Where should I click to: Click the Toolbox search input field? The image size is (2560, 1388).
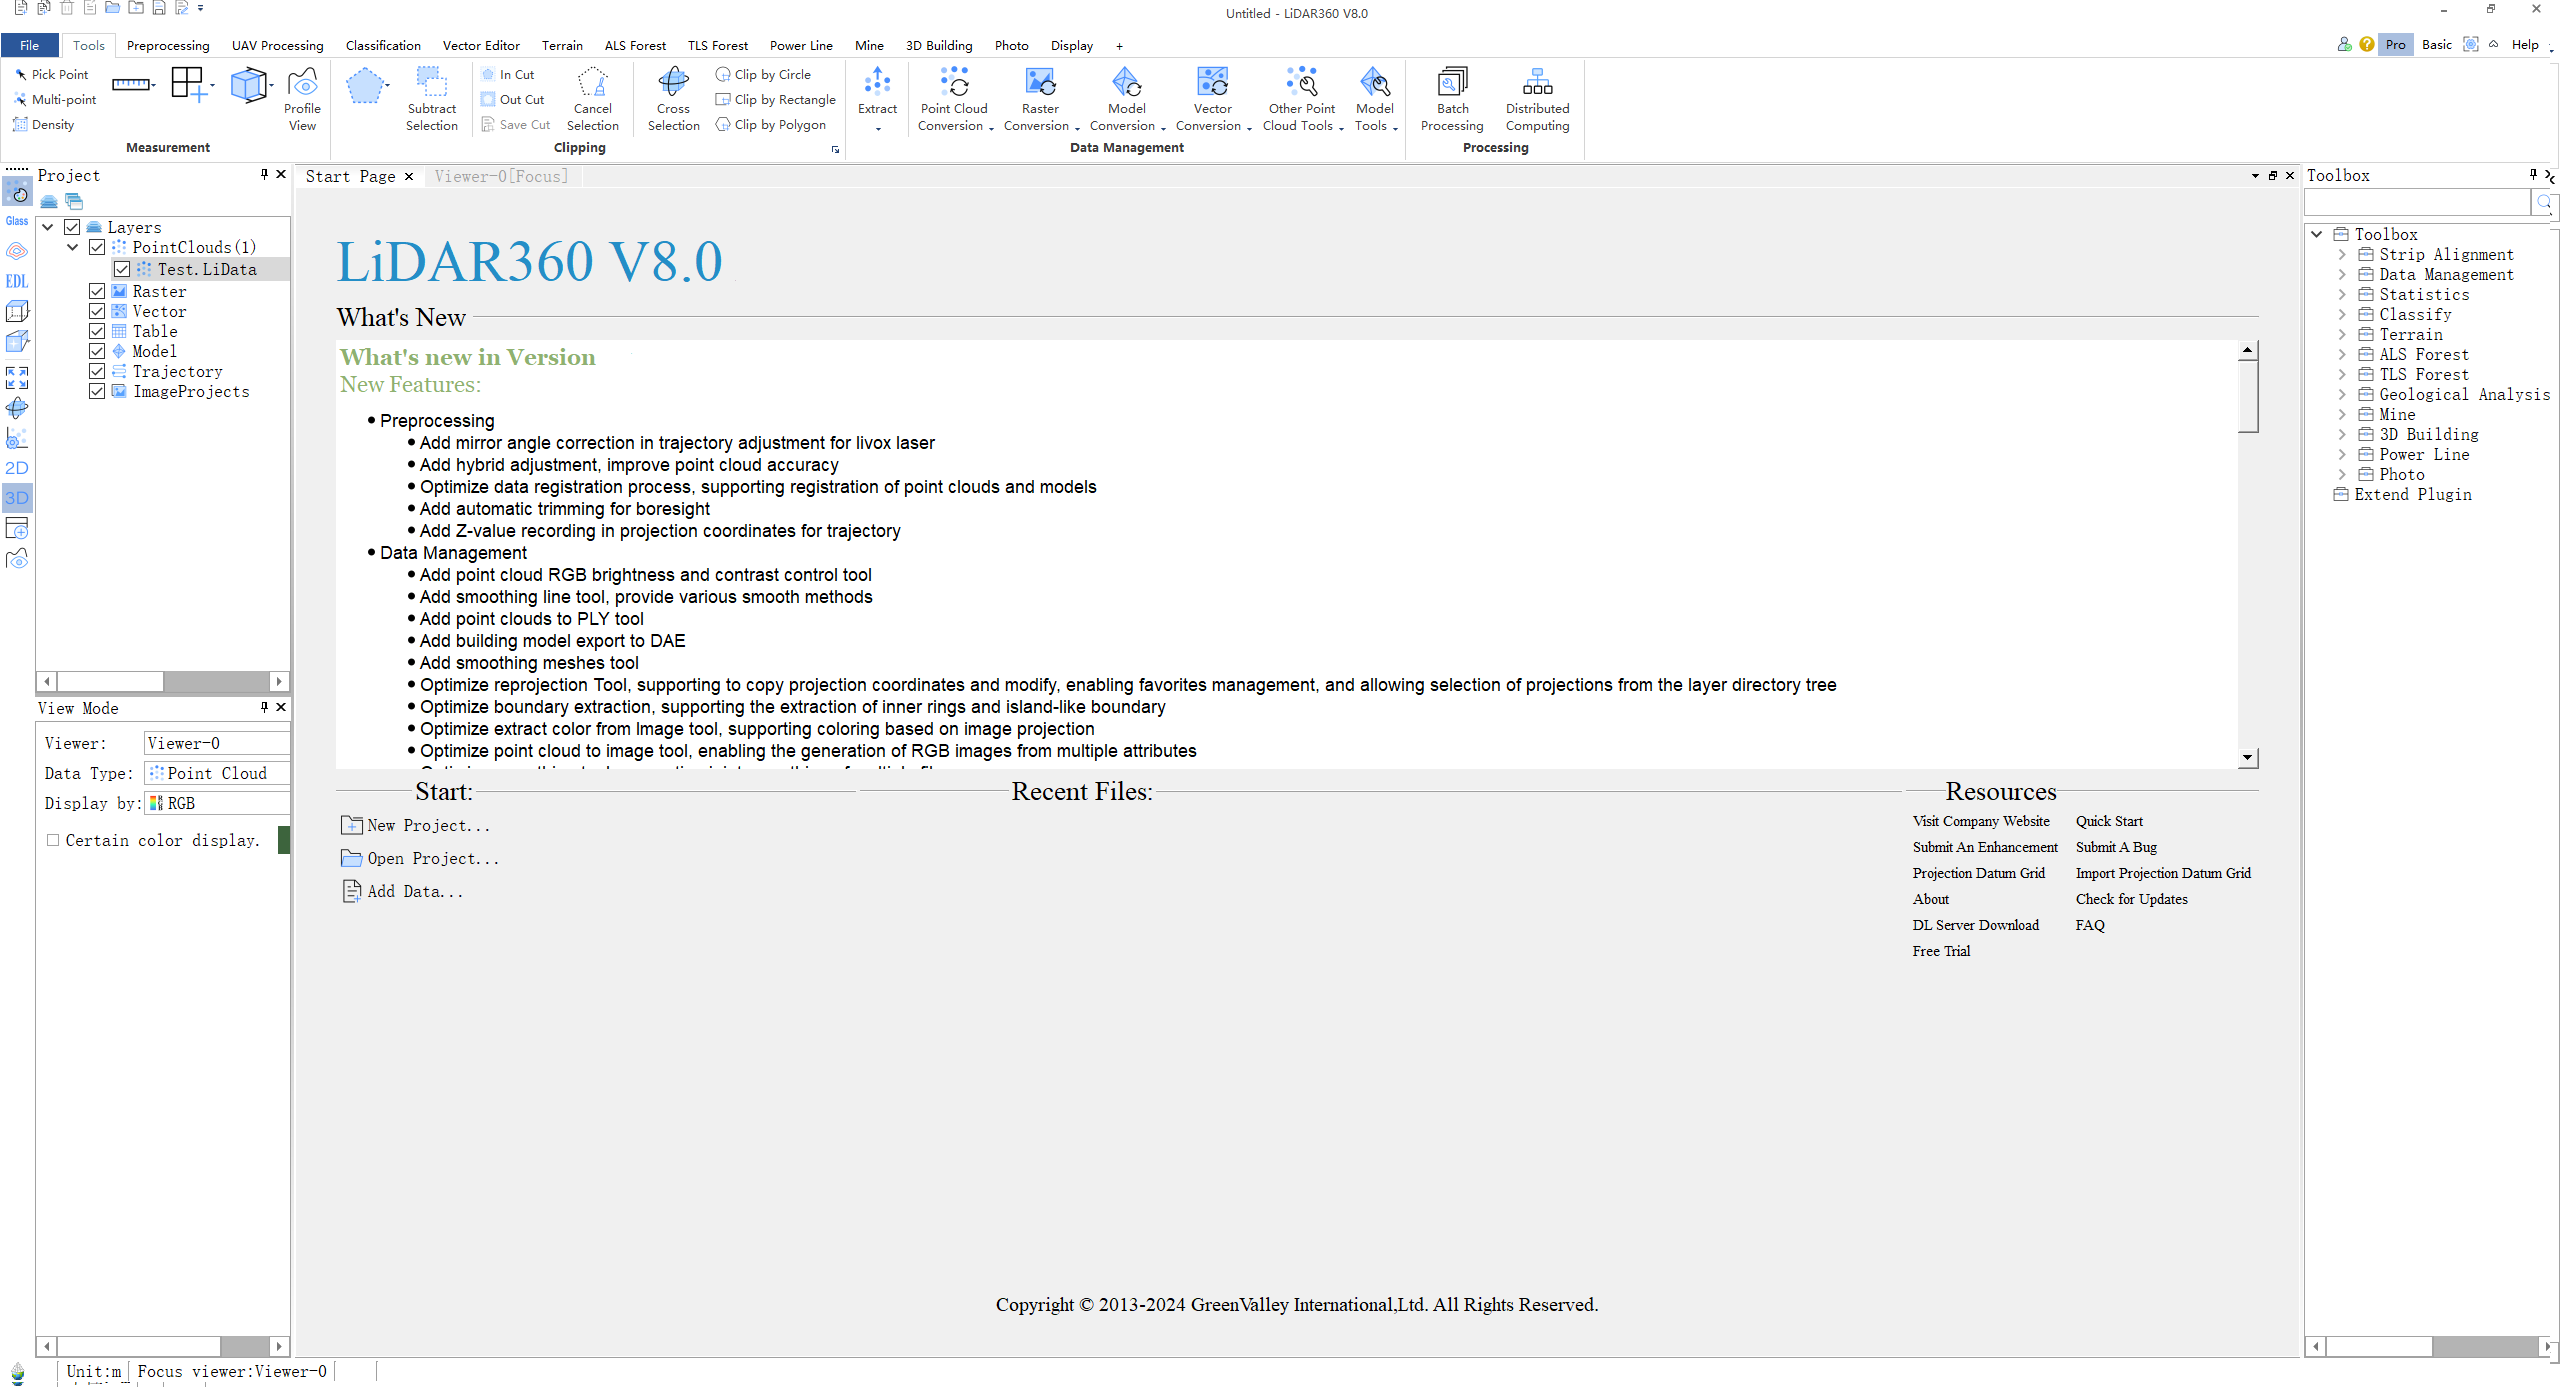[x=2418, y=202]
